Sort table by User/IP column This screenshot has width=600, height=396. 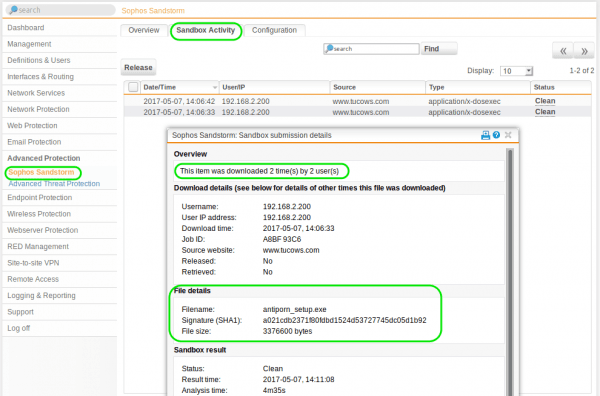click(x=274, y=87)
